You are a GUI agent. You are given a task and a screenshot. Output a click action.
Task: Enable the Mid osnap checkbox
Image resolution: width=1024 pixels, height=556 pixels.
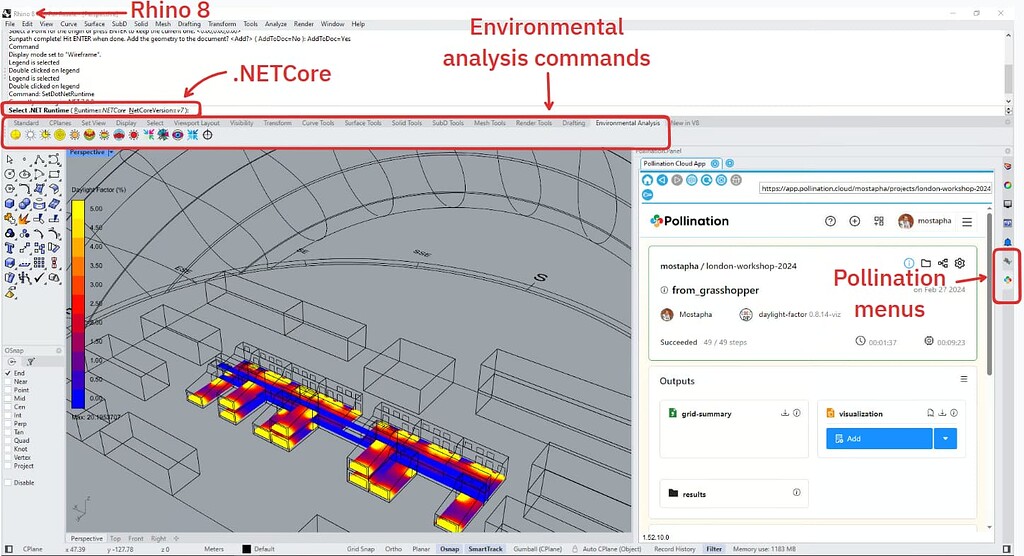point(8,399)
